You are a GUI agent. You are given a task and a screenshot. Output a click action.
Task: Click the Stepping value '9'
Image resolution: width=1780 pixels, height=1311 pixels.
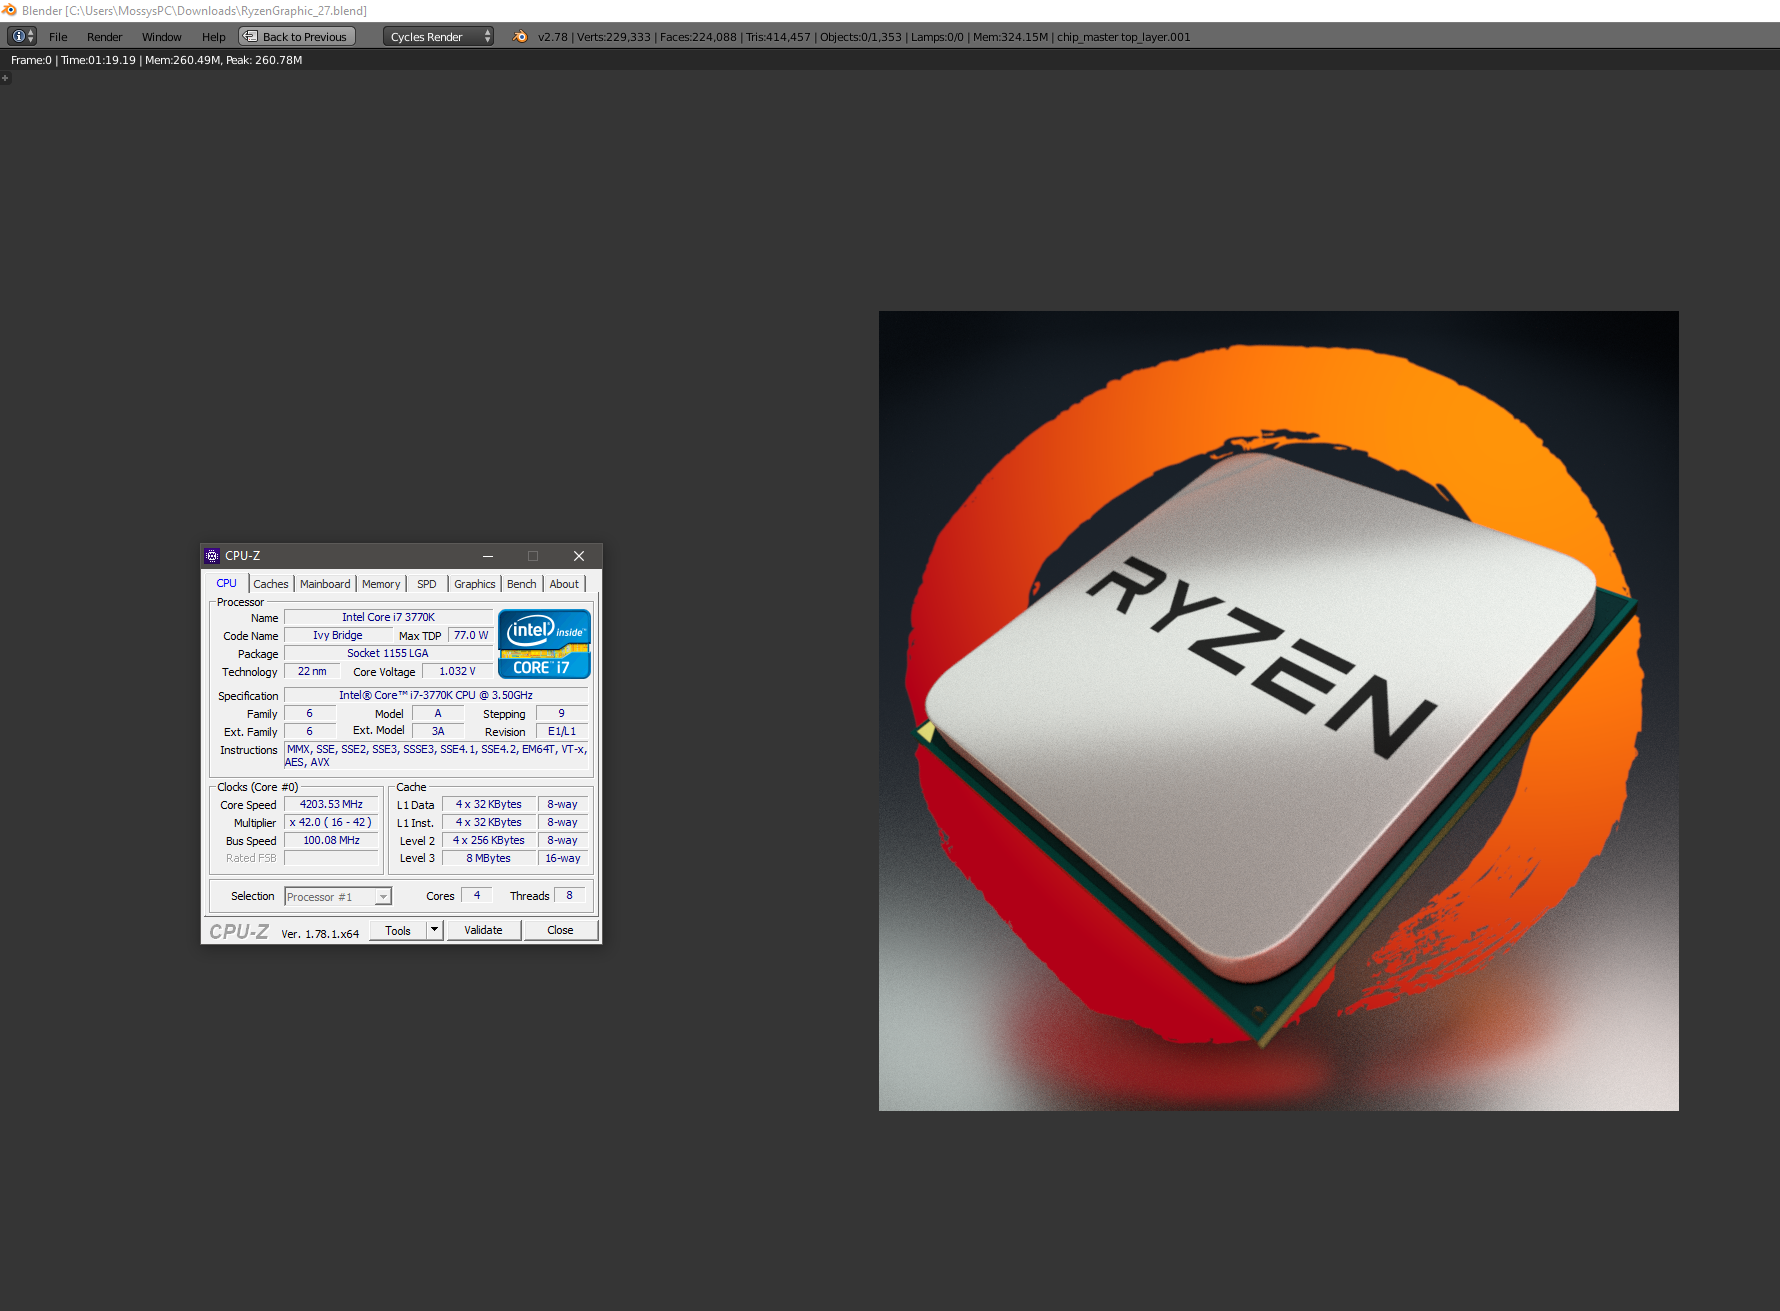[x=562, y=713]
